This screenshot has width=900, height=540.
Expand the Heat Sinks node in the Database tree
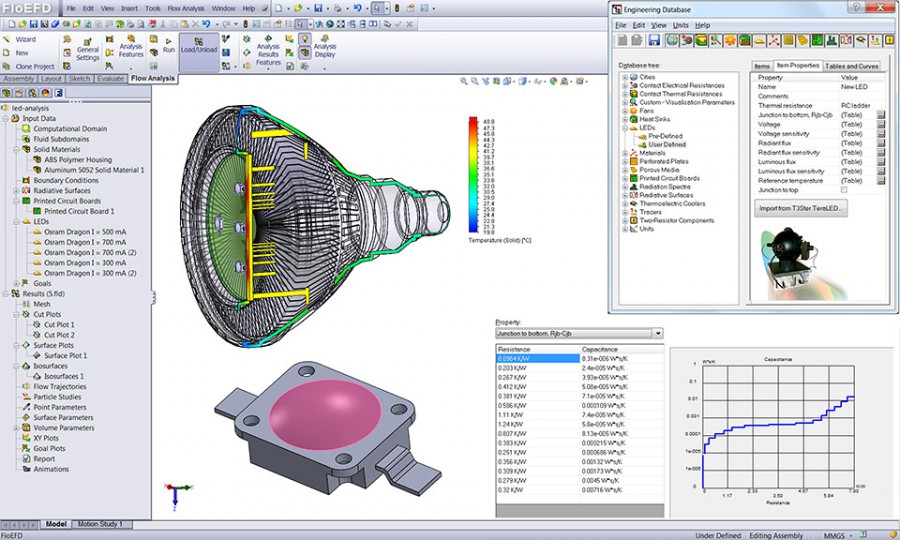pyautogui.click(x=624, y=119)
